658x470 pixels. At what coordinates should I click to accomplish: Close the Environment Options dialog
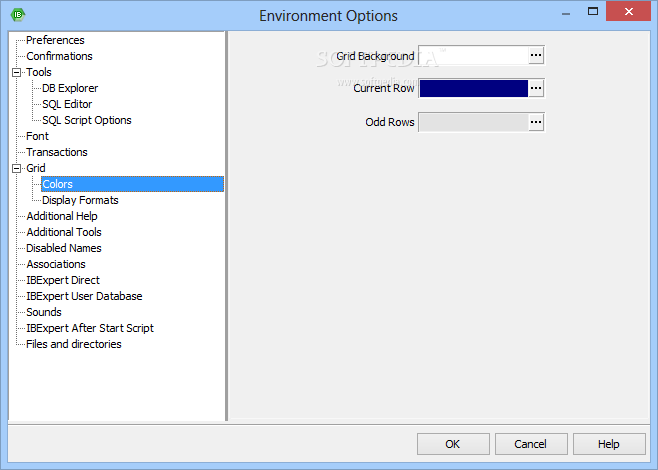tap(629, 11)
